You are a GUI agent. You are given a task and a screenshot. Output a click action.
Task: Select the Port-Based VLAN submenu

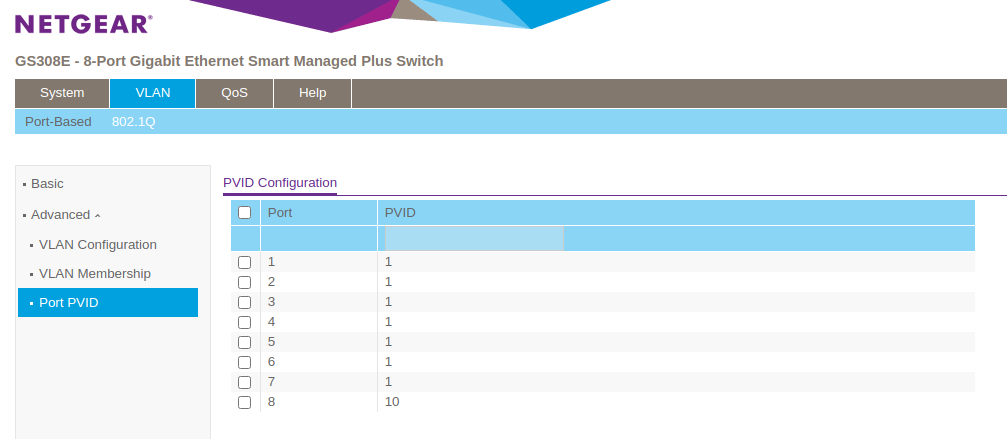pos(58,122)
